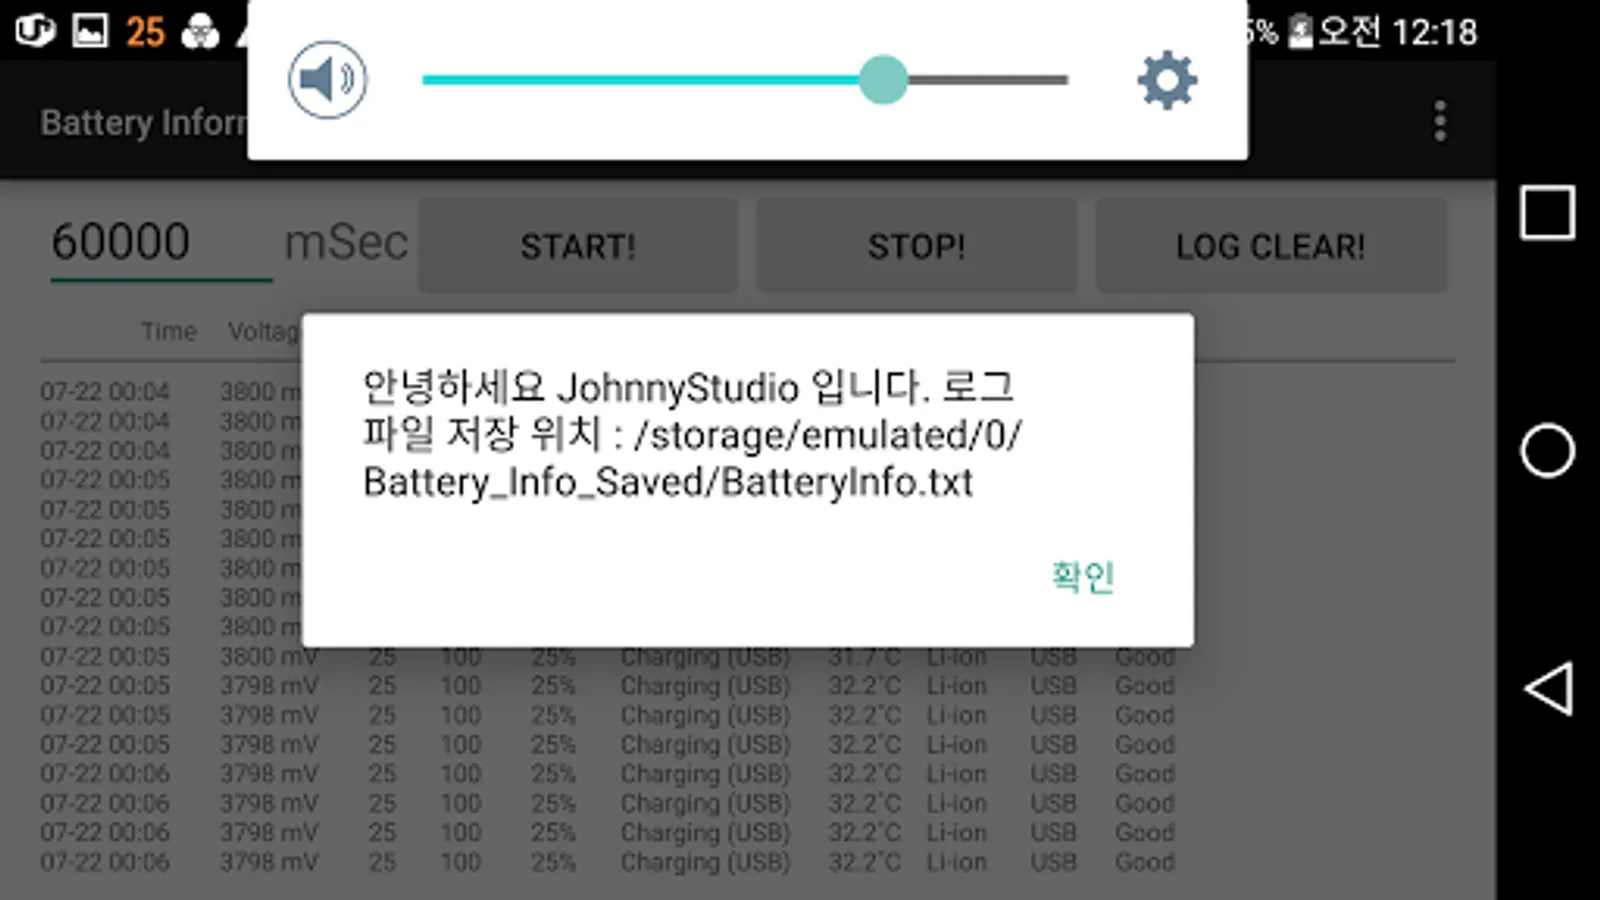The width and height of the screenshot is (1600, 900).
Task: Mute using the volume speaker icon
Action: (x=328, y=80)
